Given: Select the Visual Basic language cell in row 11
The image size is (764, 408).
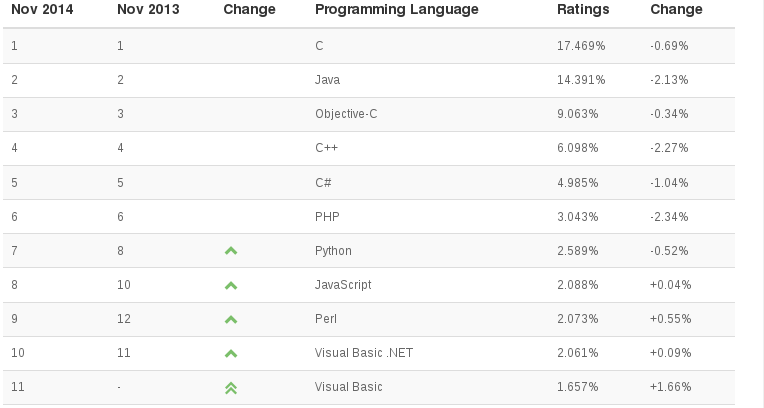Looking at the screenshot, I should [x=348, y=387].
